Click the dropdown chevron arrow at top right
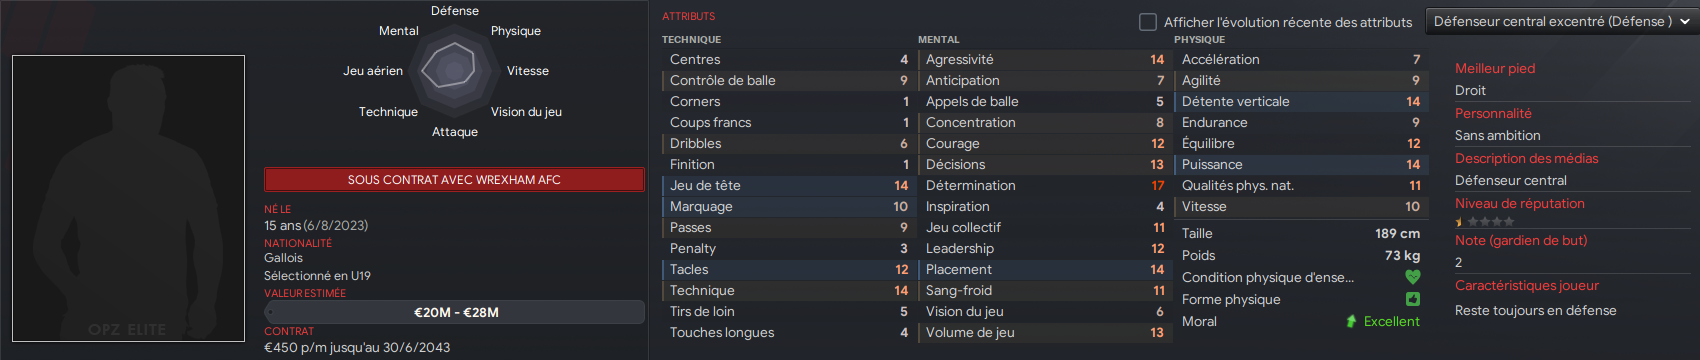1700x360 pixels. 1685,21
